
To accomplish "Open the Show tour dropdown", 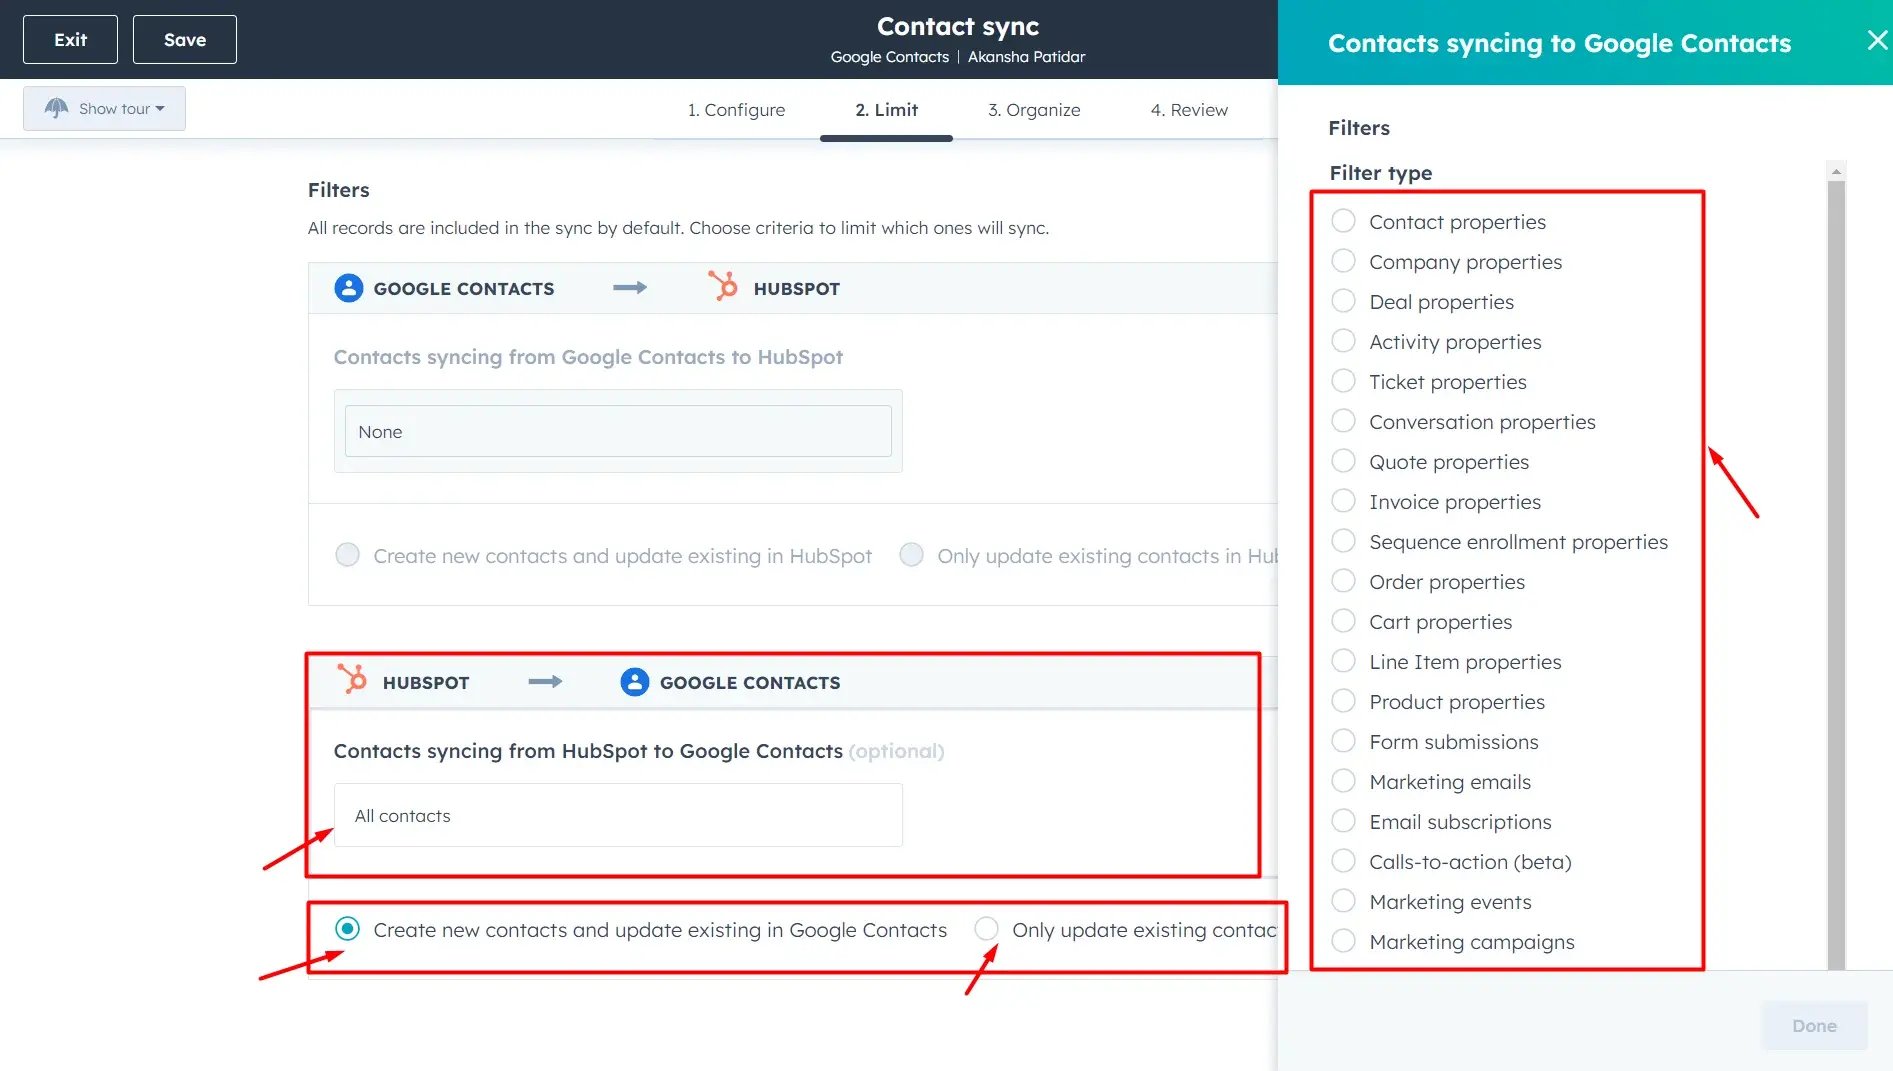I will 104,108.
